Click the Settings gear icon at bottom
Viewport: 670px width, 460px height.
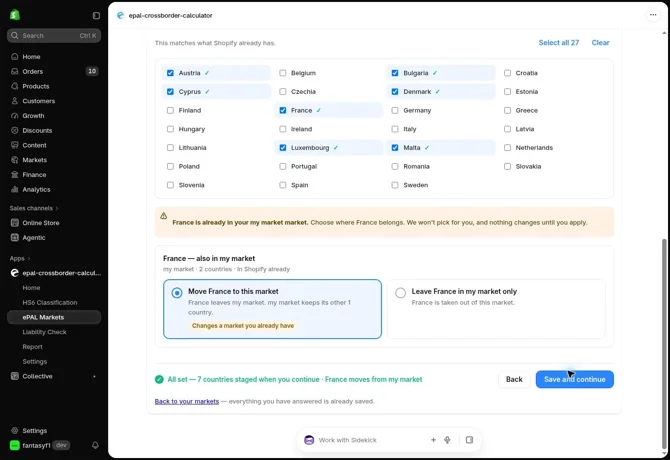tap(15, 431)
